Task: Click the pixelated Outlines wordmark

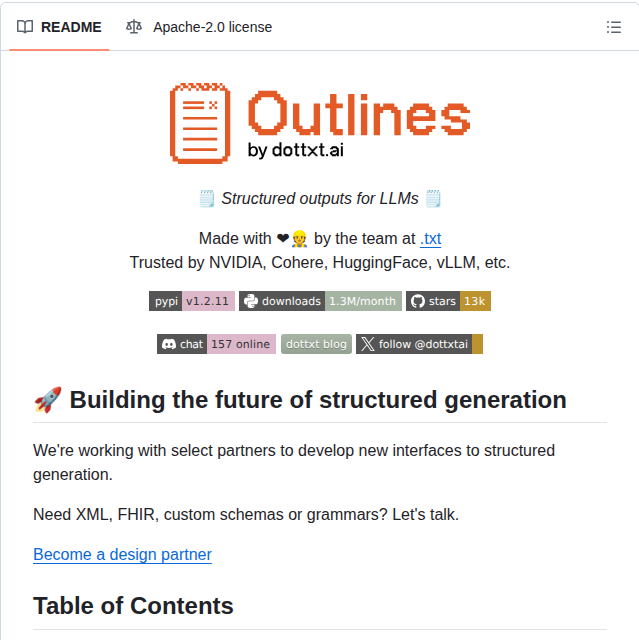Action: click(x=357, y=113)
